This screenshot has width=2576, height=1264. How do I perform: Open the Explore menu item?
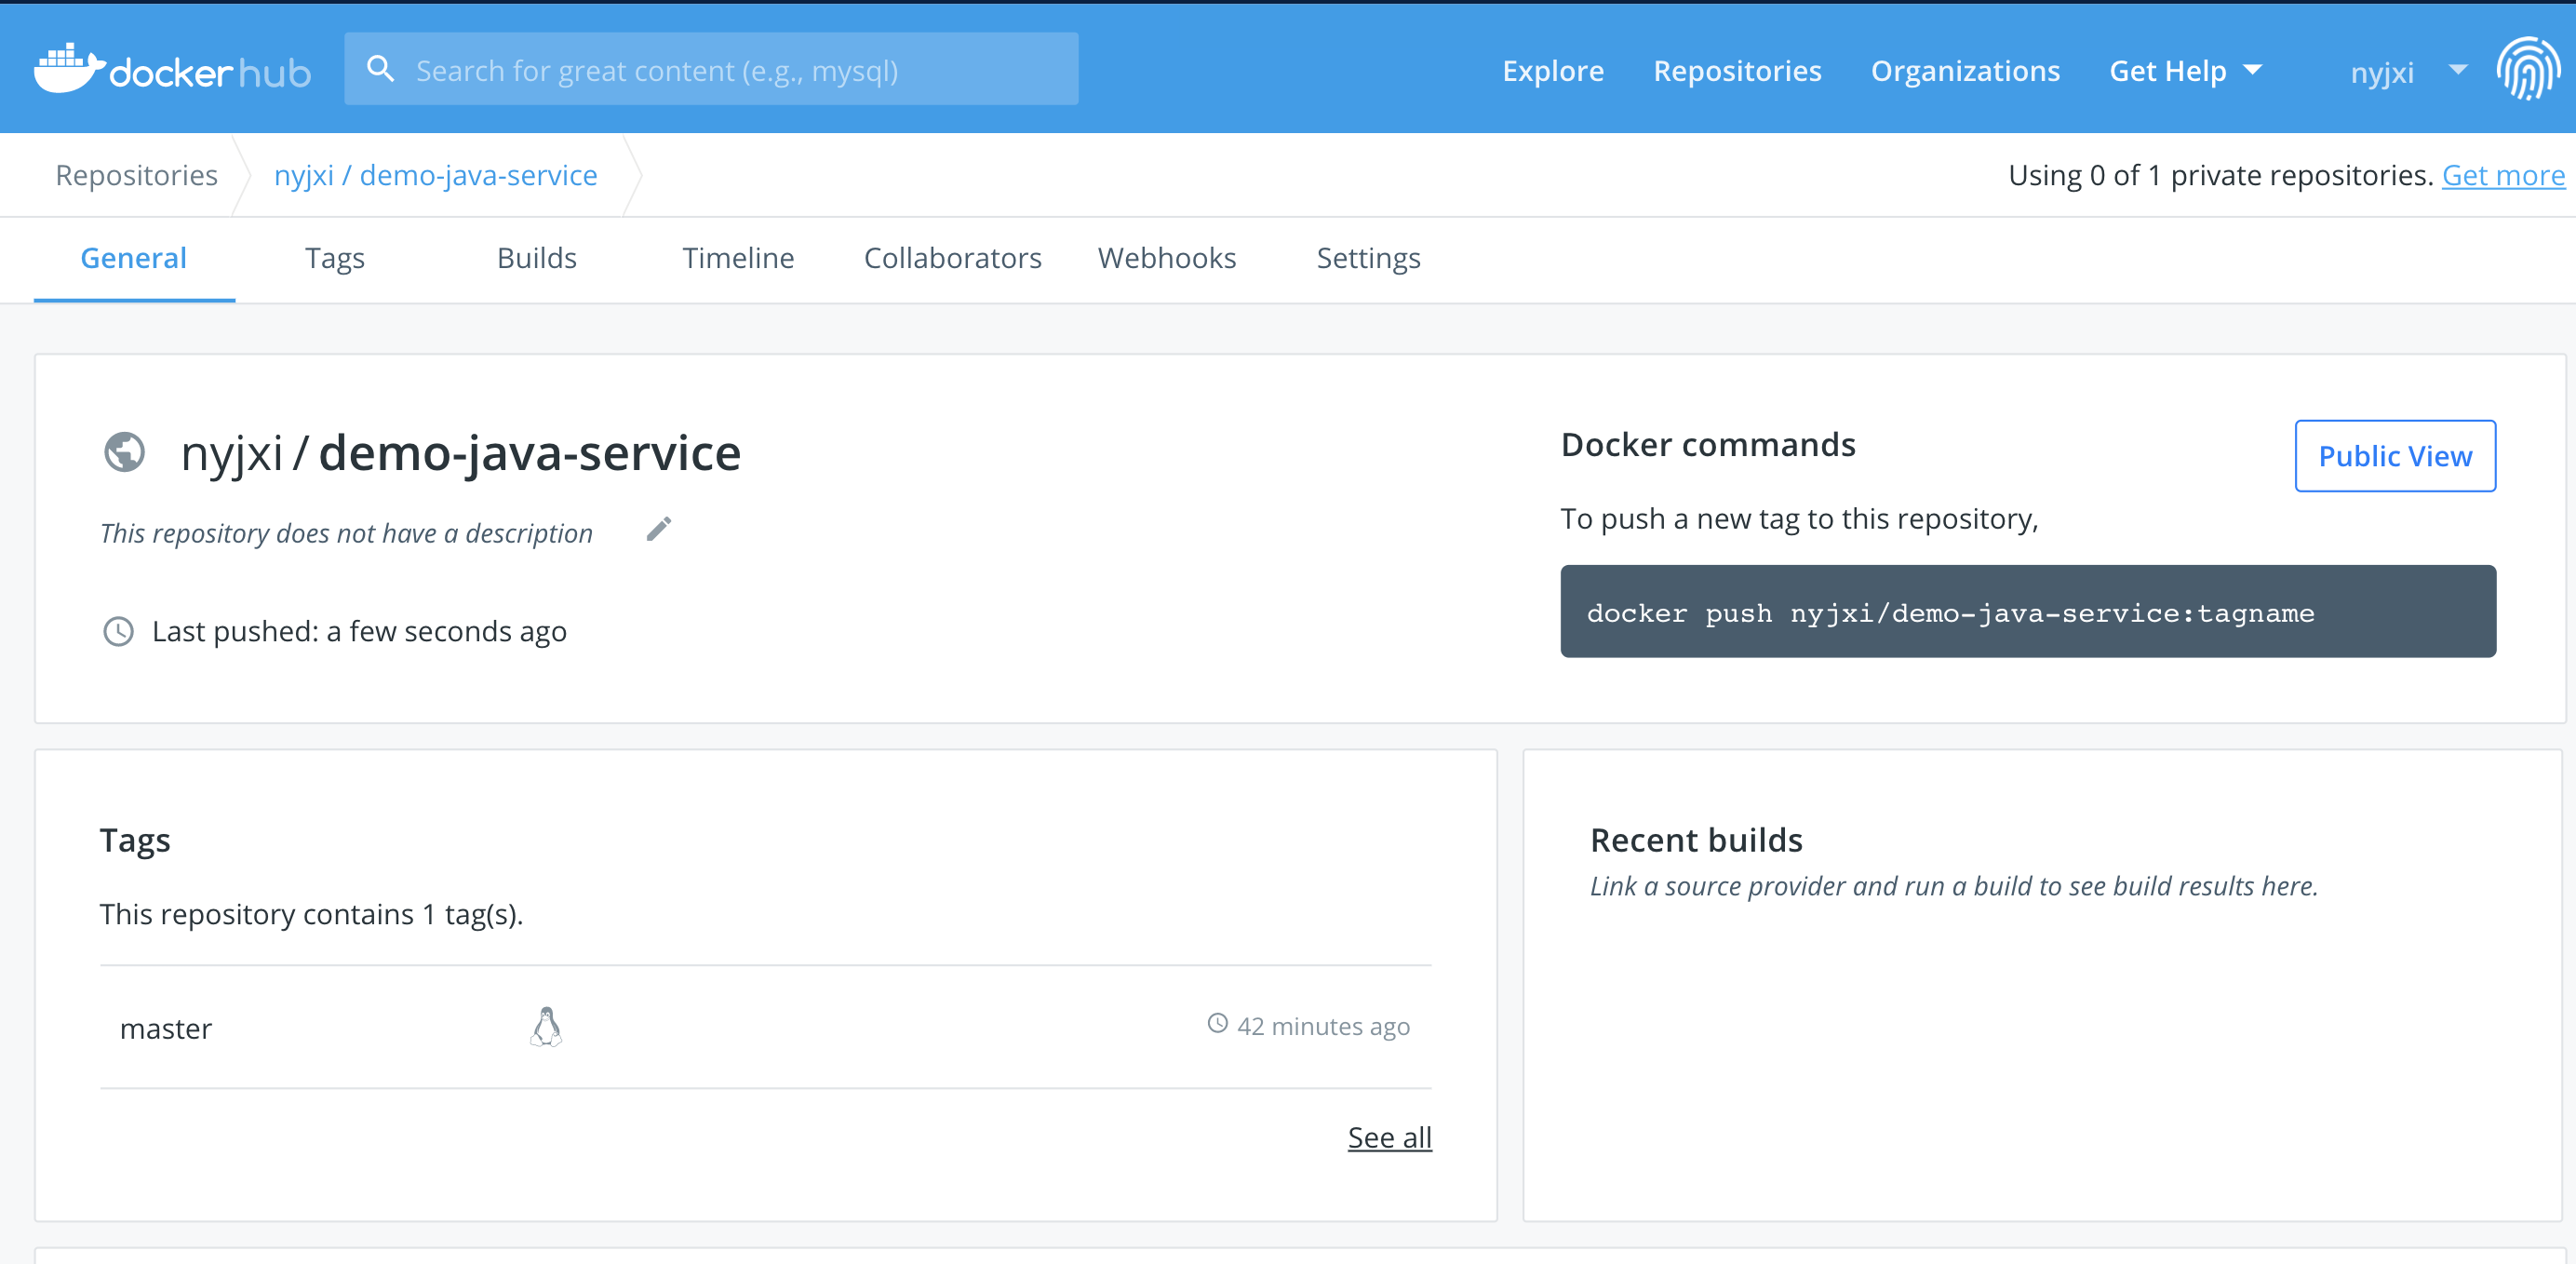[x=1552, y=71]
